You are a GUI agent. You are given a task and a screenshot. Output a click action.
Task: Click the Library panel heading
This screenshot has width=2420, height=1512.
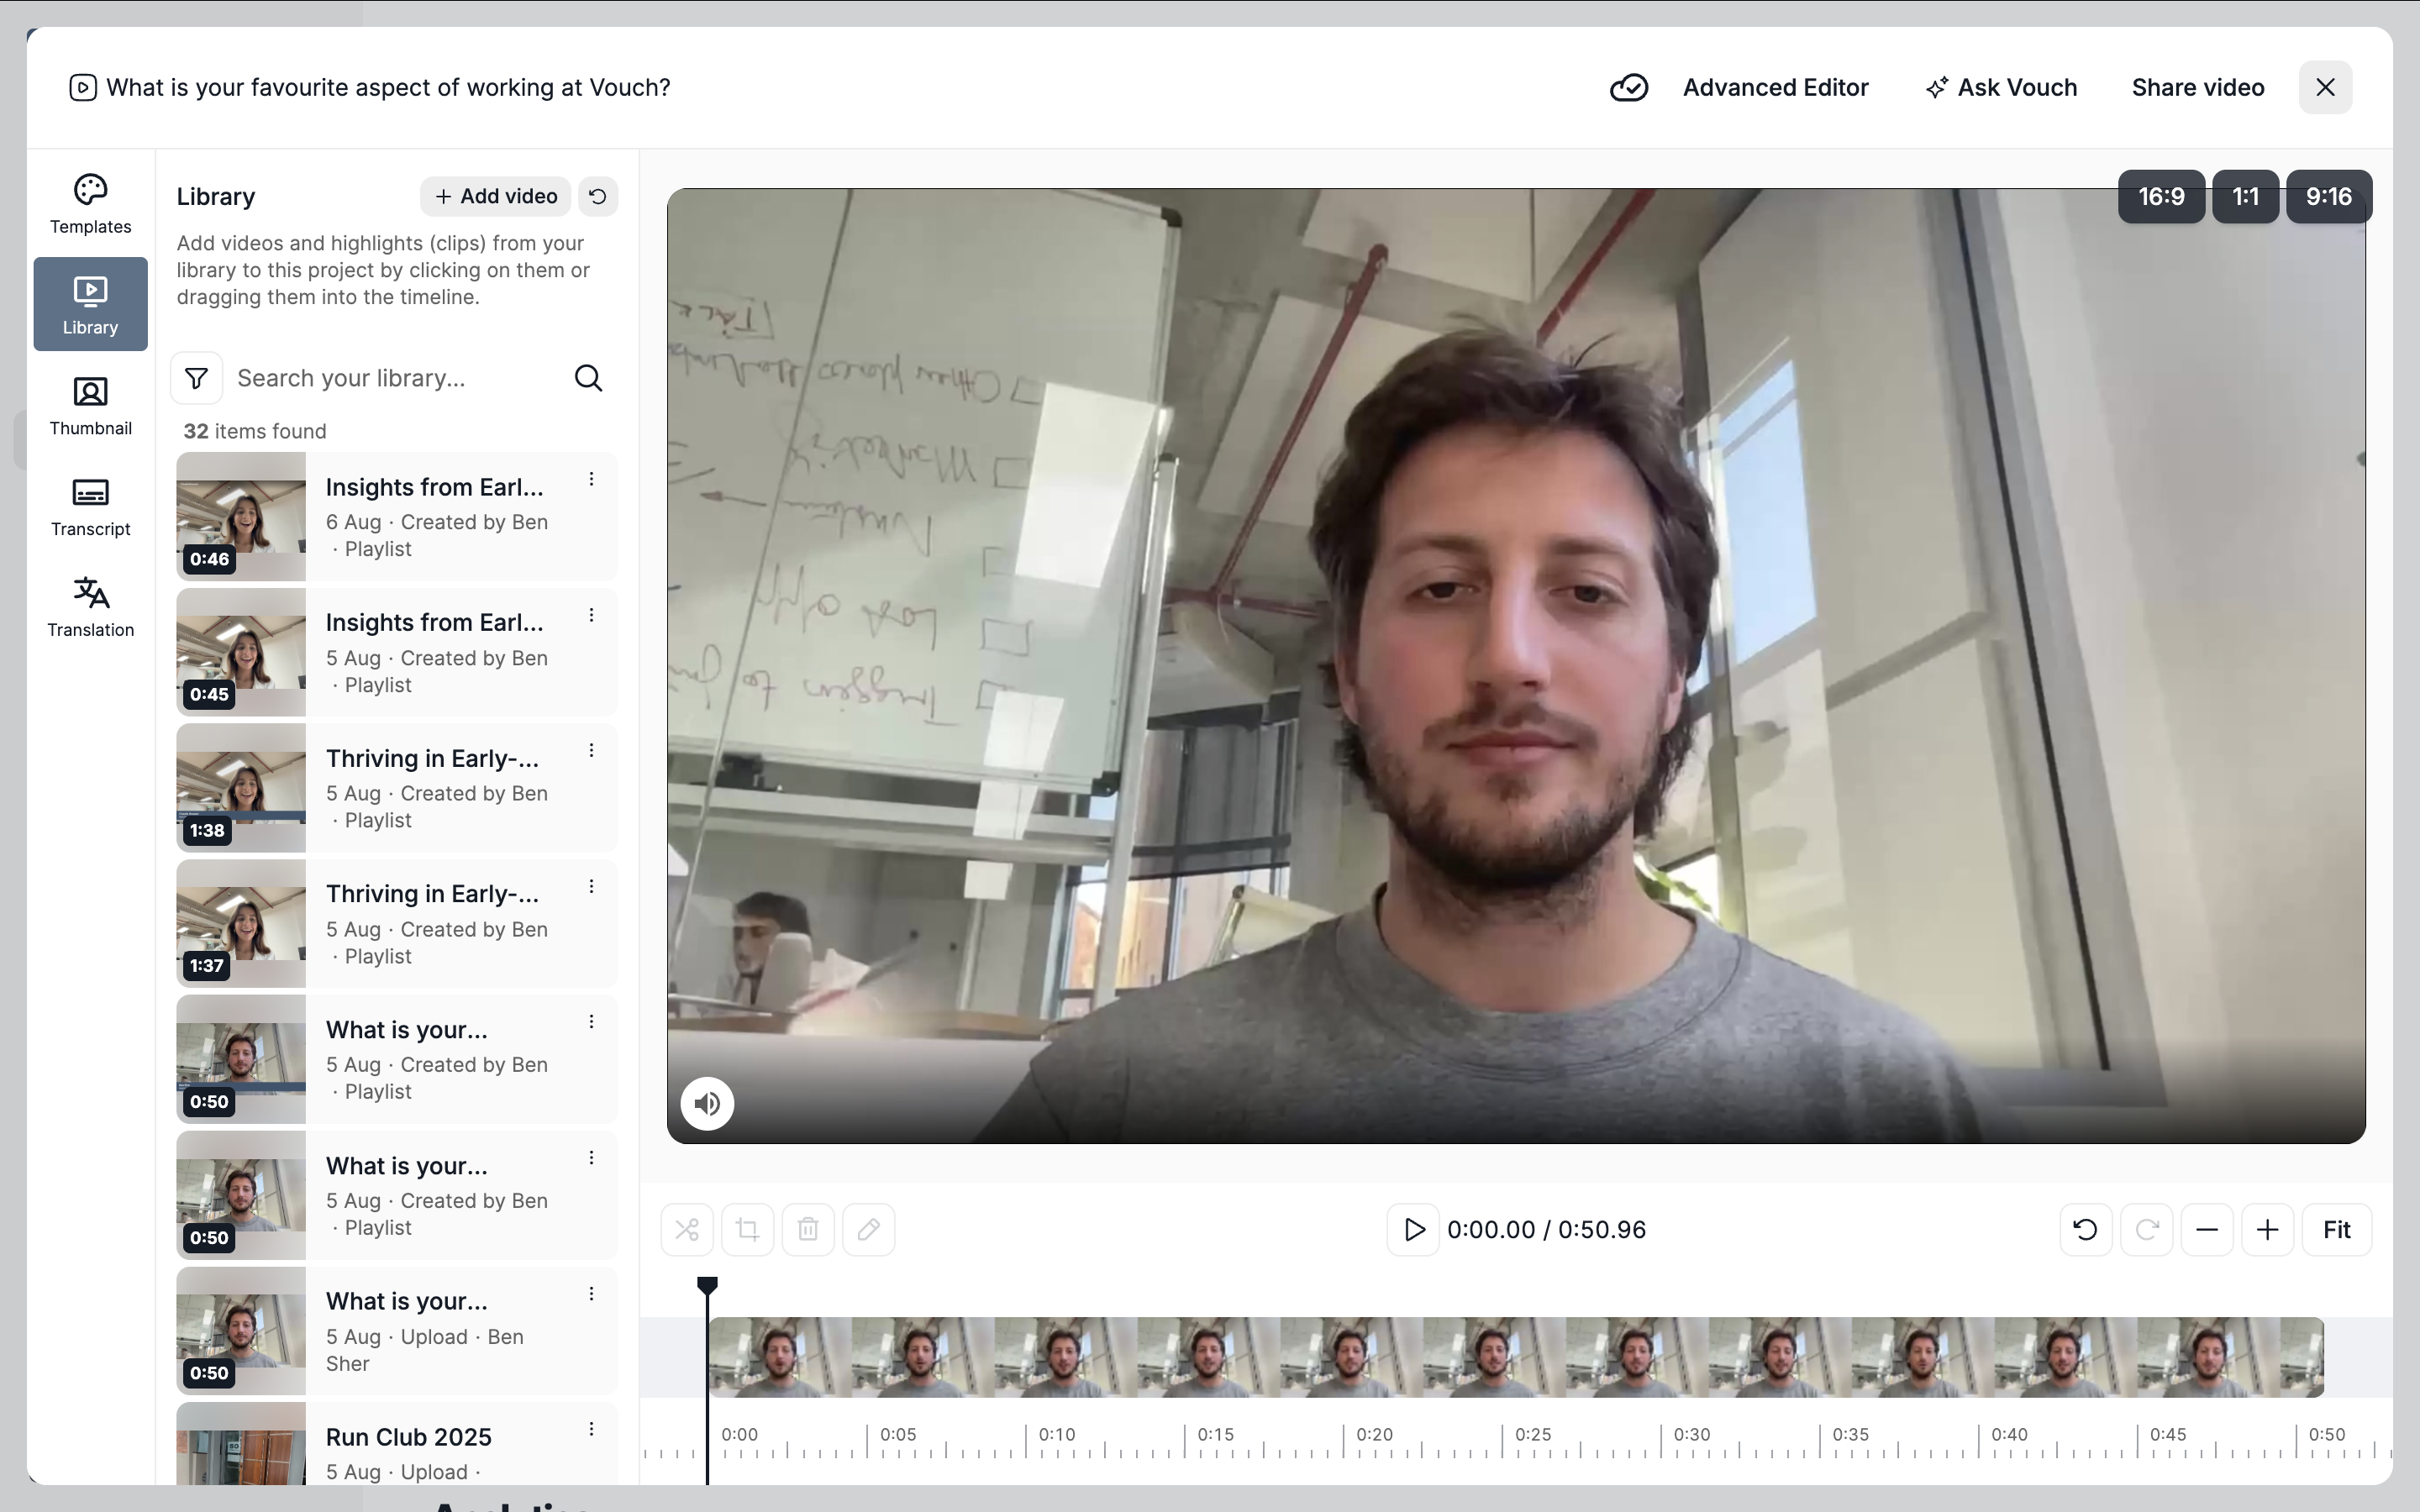[216, 197]
